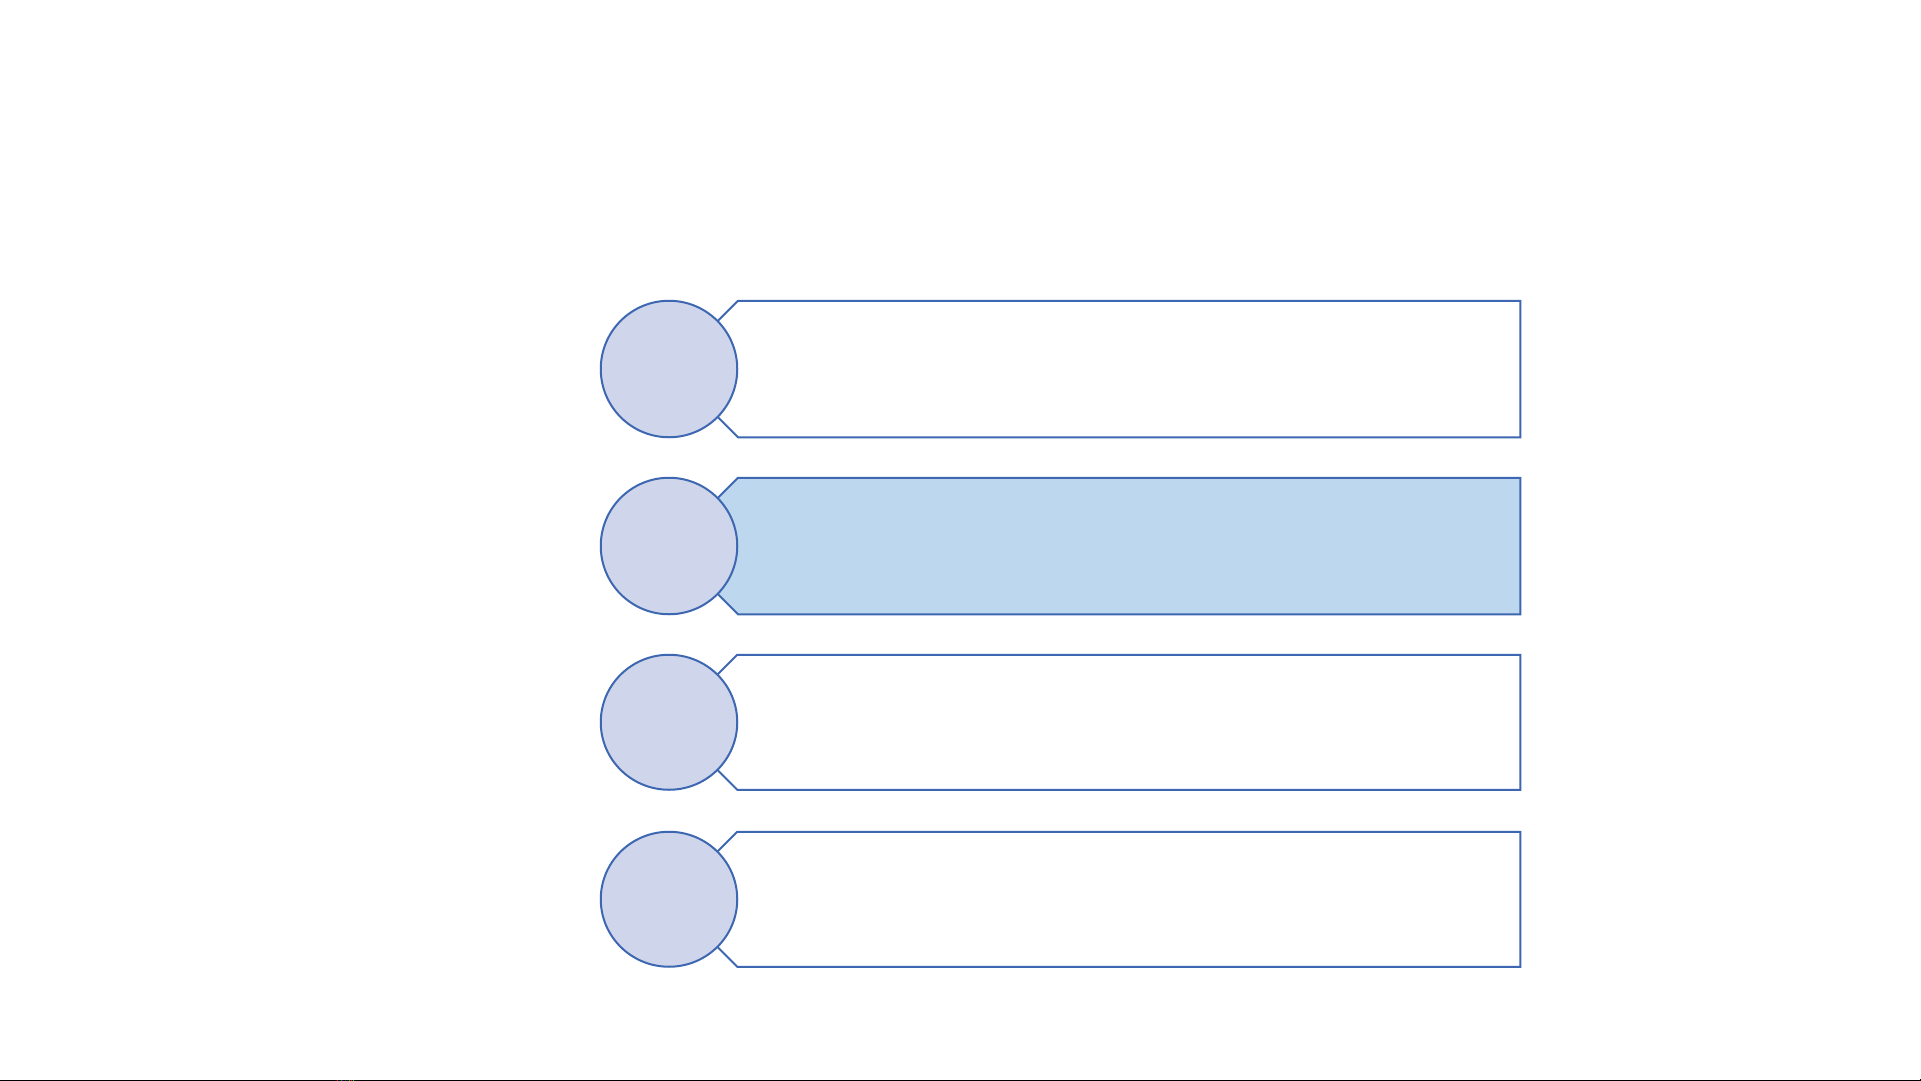Screen dimensions: 1921x1081
Task: Click the lowest white rectangle
Action: coord(1128,899)
